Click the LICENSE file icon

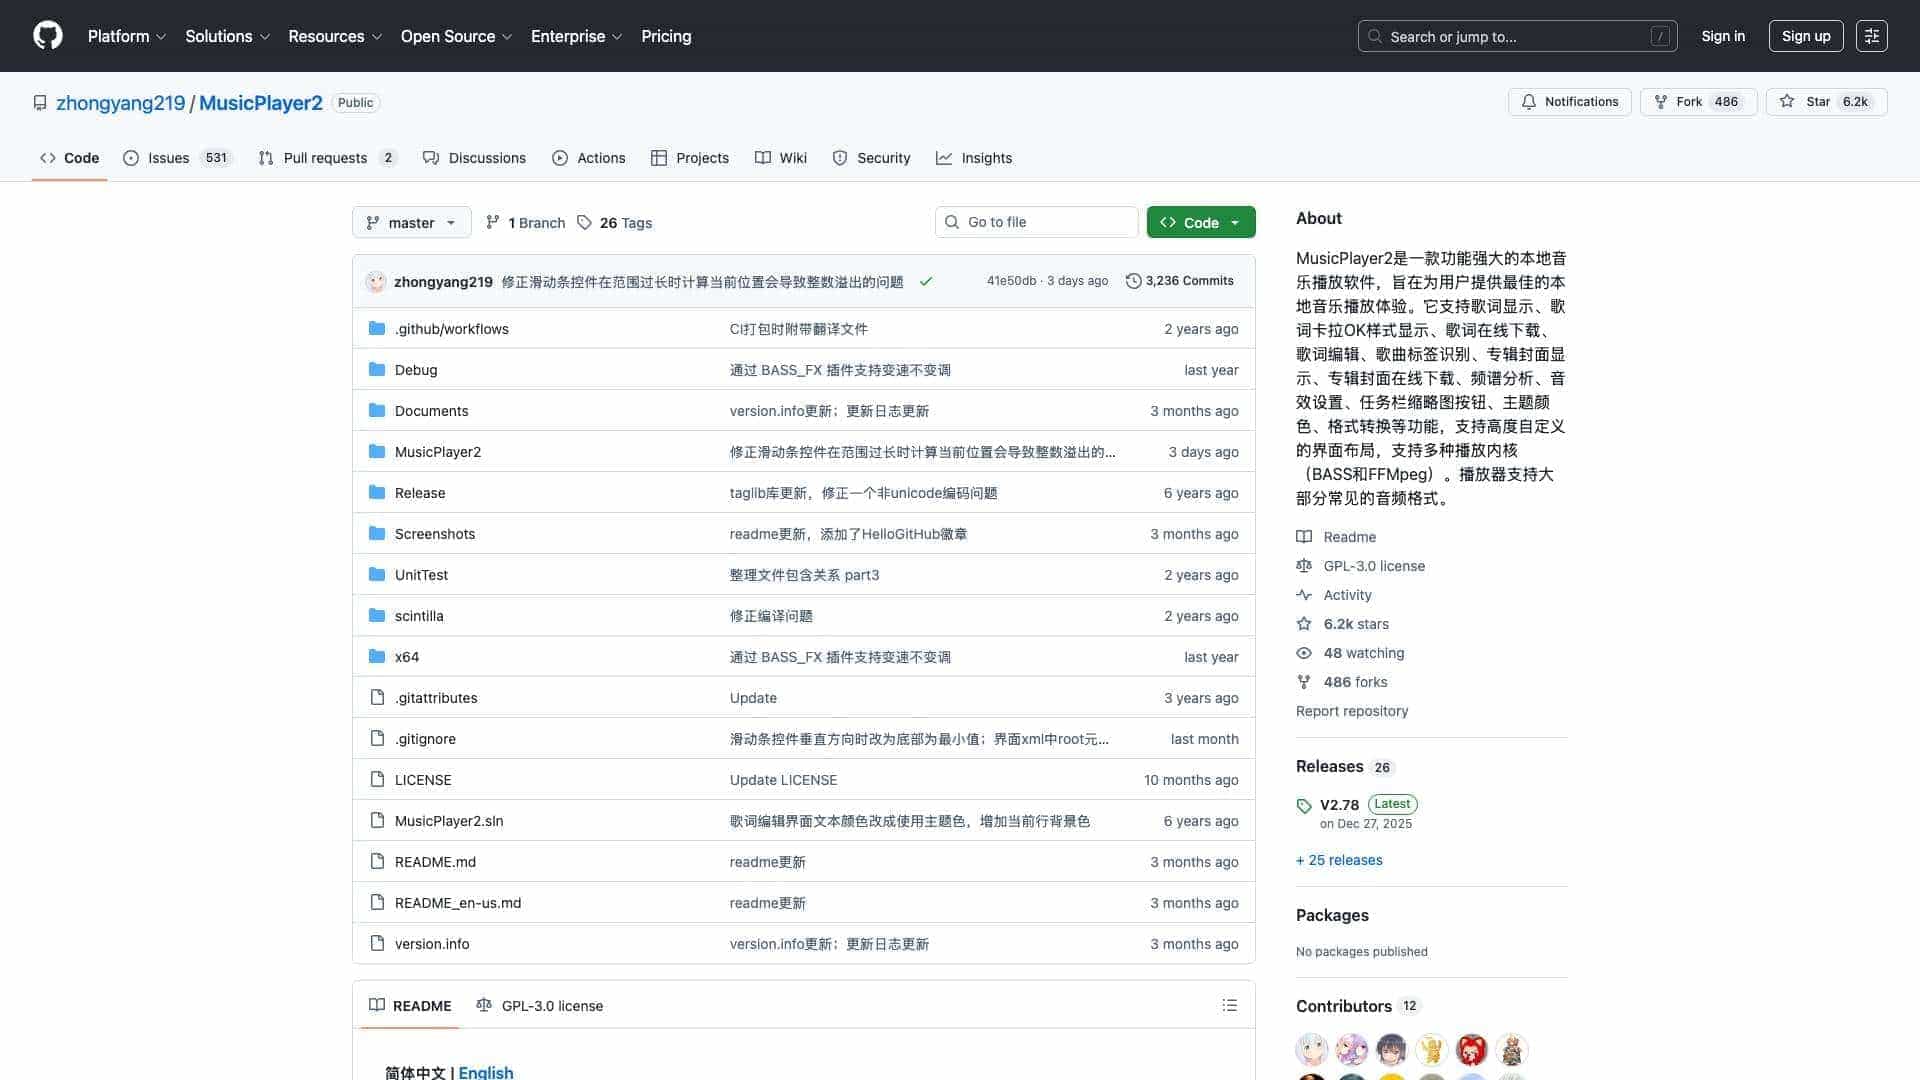tap(377, 780)
